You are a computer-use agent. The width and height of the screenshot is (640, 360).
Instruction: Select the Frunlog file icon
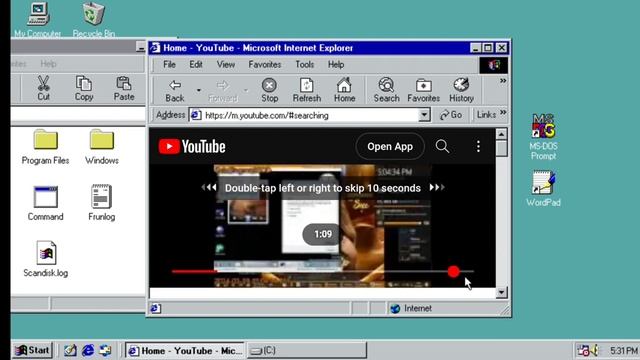coord(102,203)
